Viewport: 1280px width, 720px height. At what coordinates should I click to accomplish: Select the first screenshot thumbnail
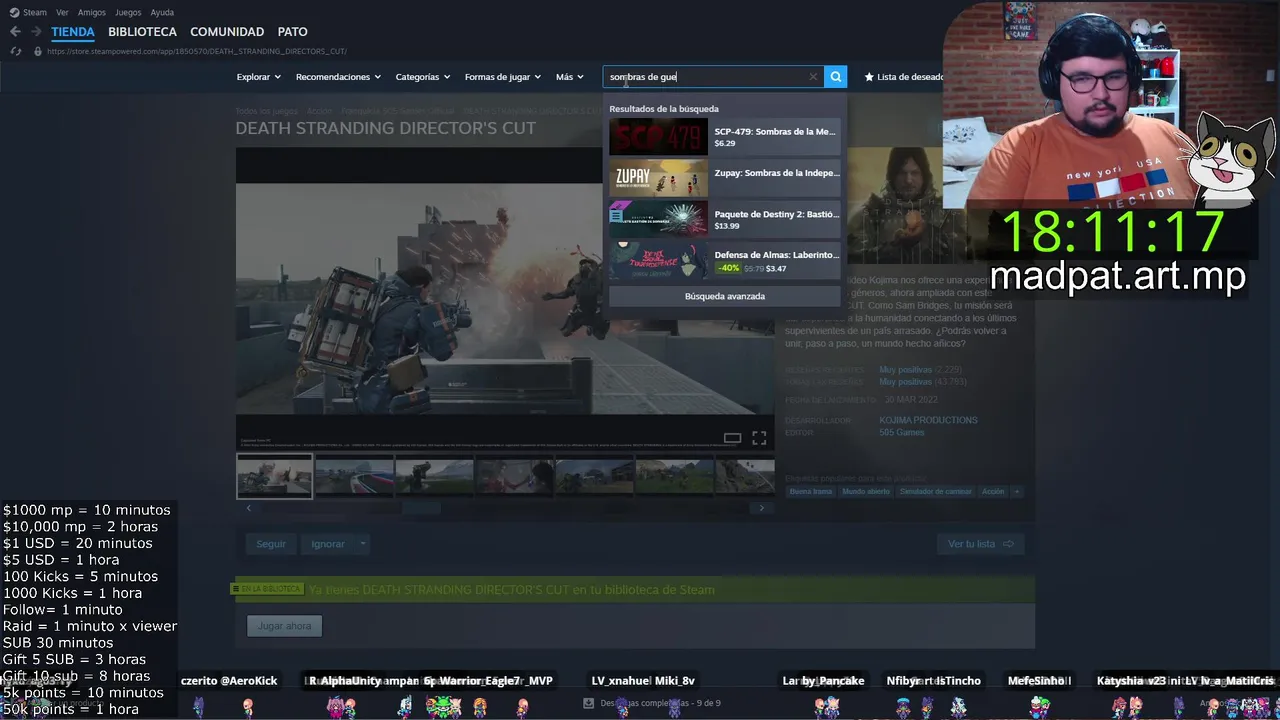pyautogui.click(x=274, y=476)
